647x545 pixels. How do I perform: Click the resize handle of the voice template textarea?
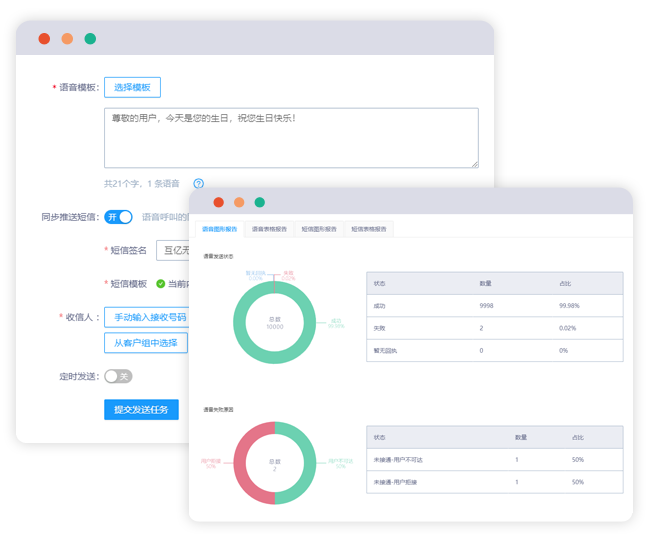474,163
